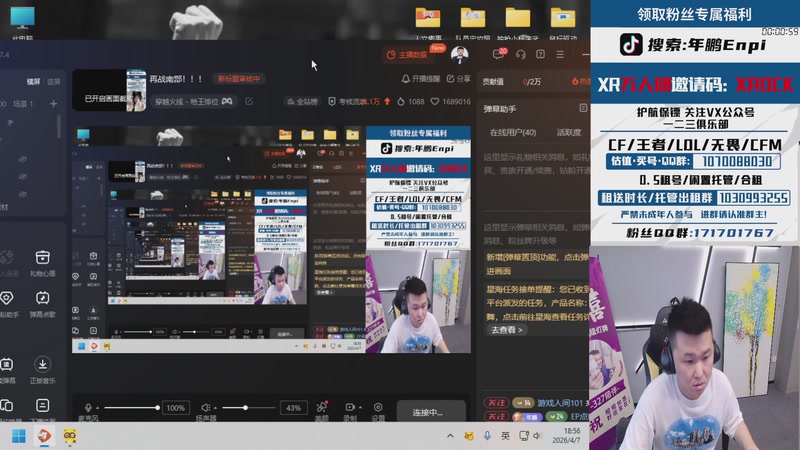Click the stream title 再战南部!!!
The height and width of the screenshot is (450, 800).
click(x=176, y=79)
